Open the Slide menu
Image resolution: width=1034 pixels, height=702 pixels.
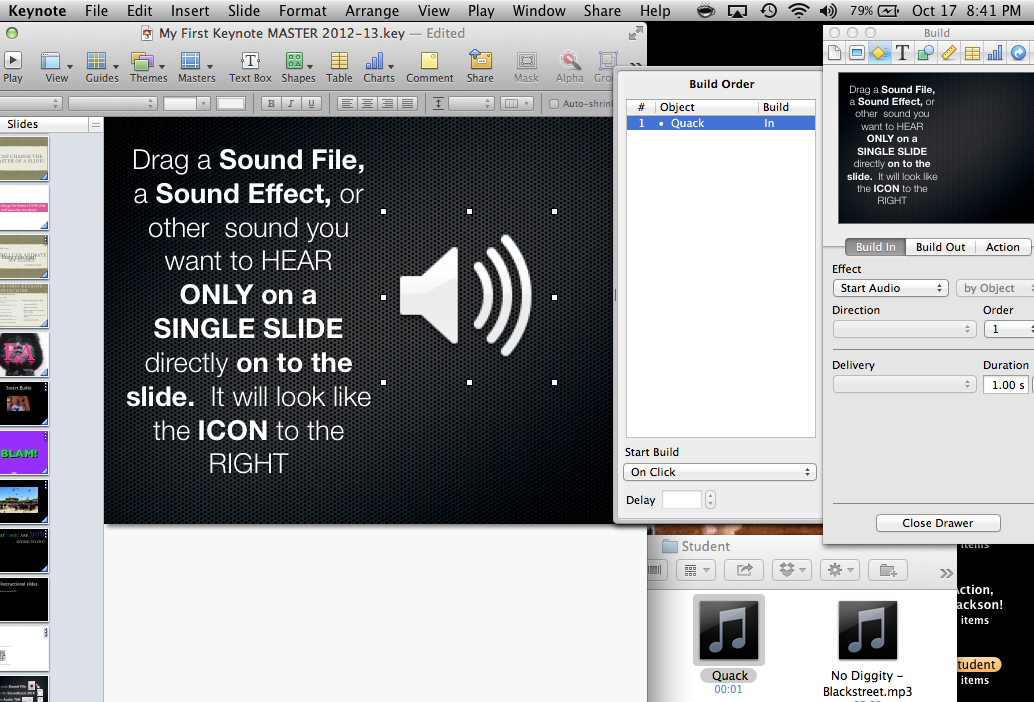(244, 11)
